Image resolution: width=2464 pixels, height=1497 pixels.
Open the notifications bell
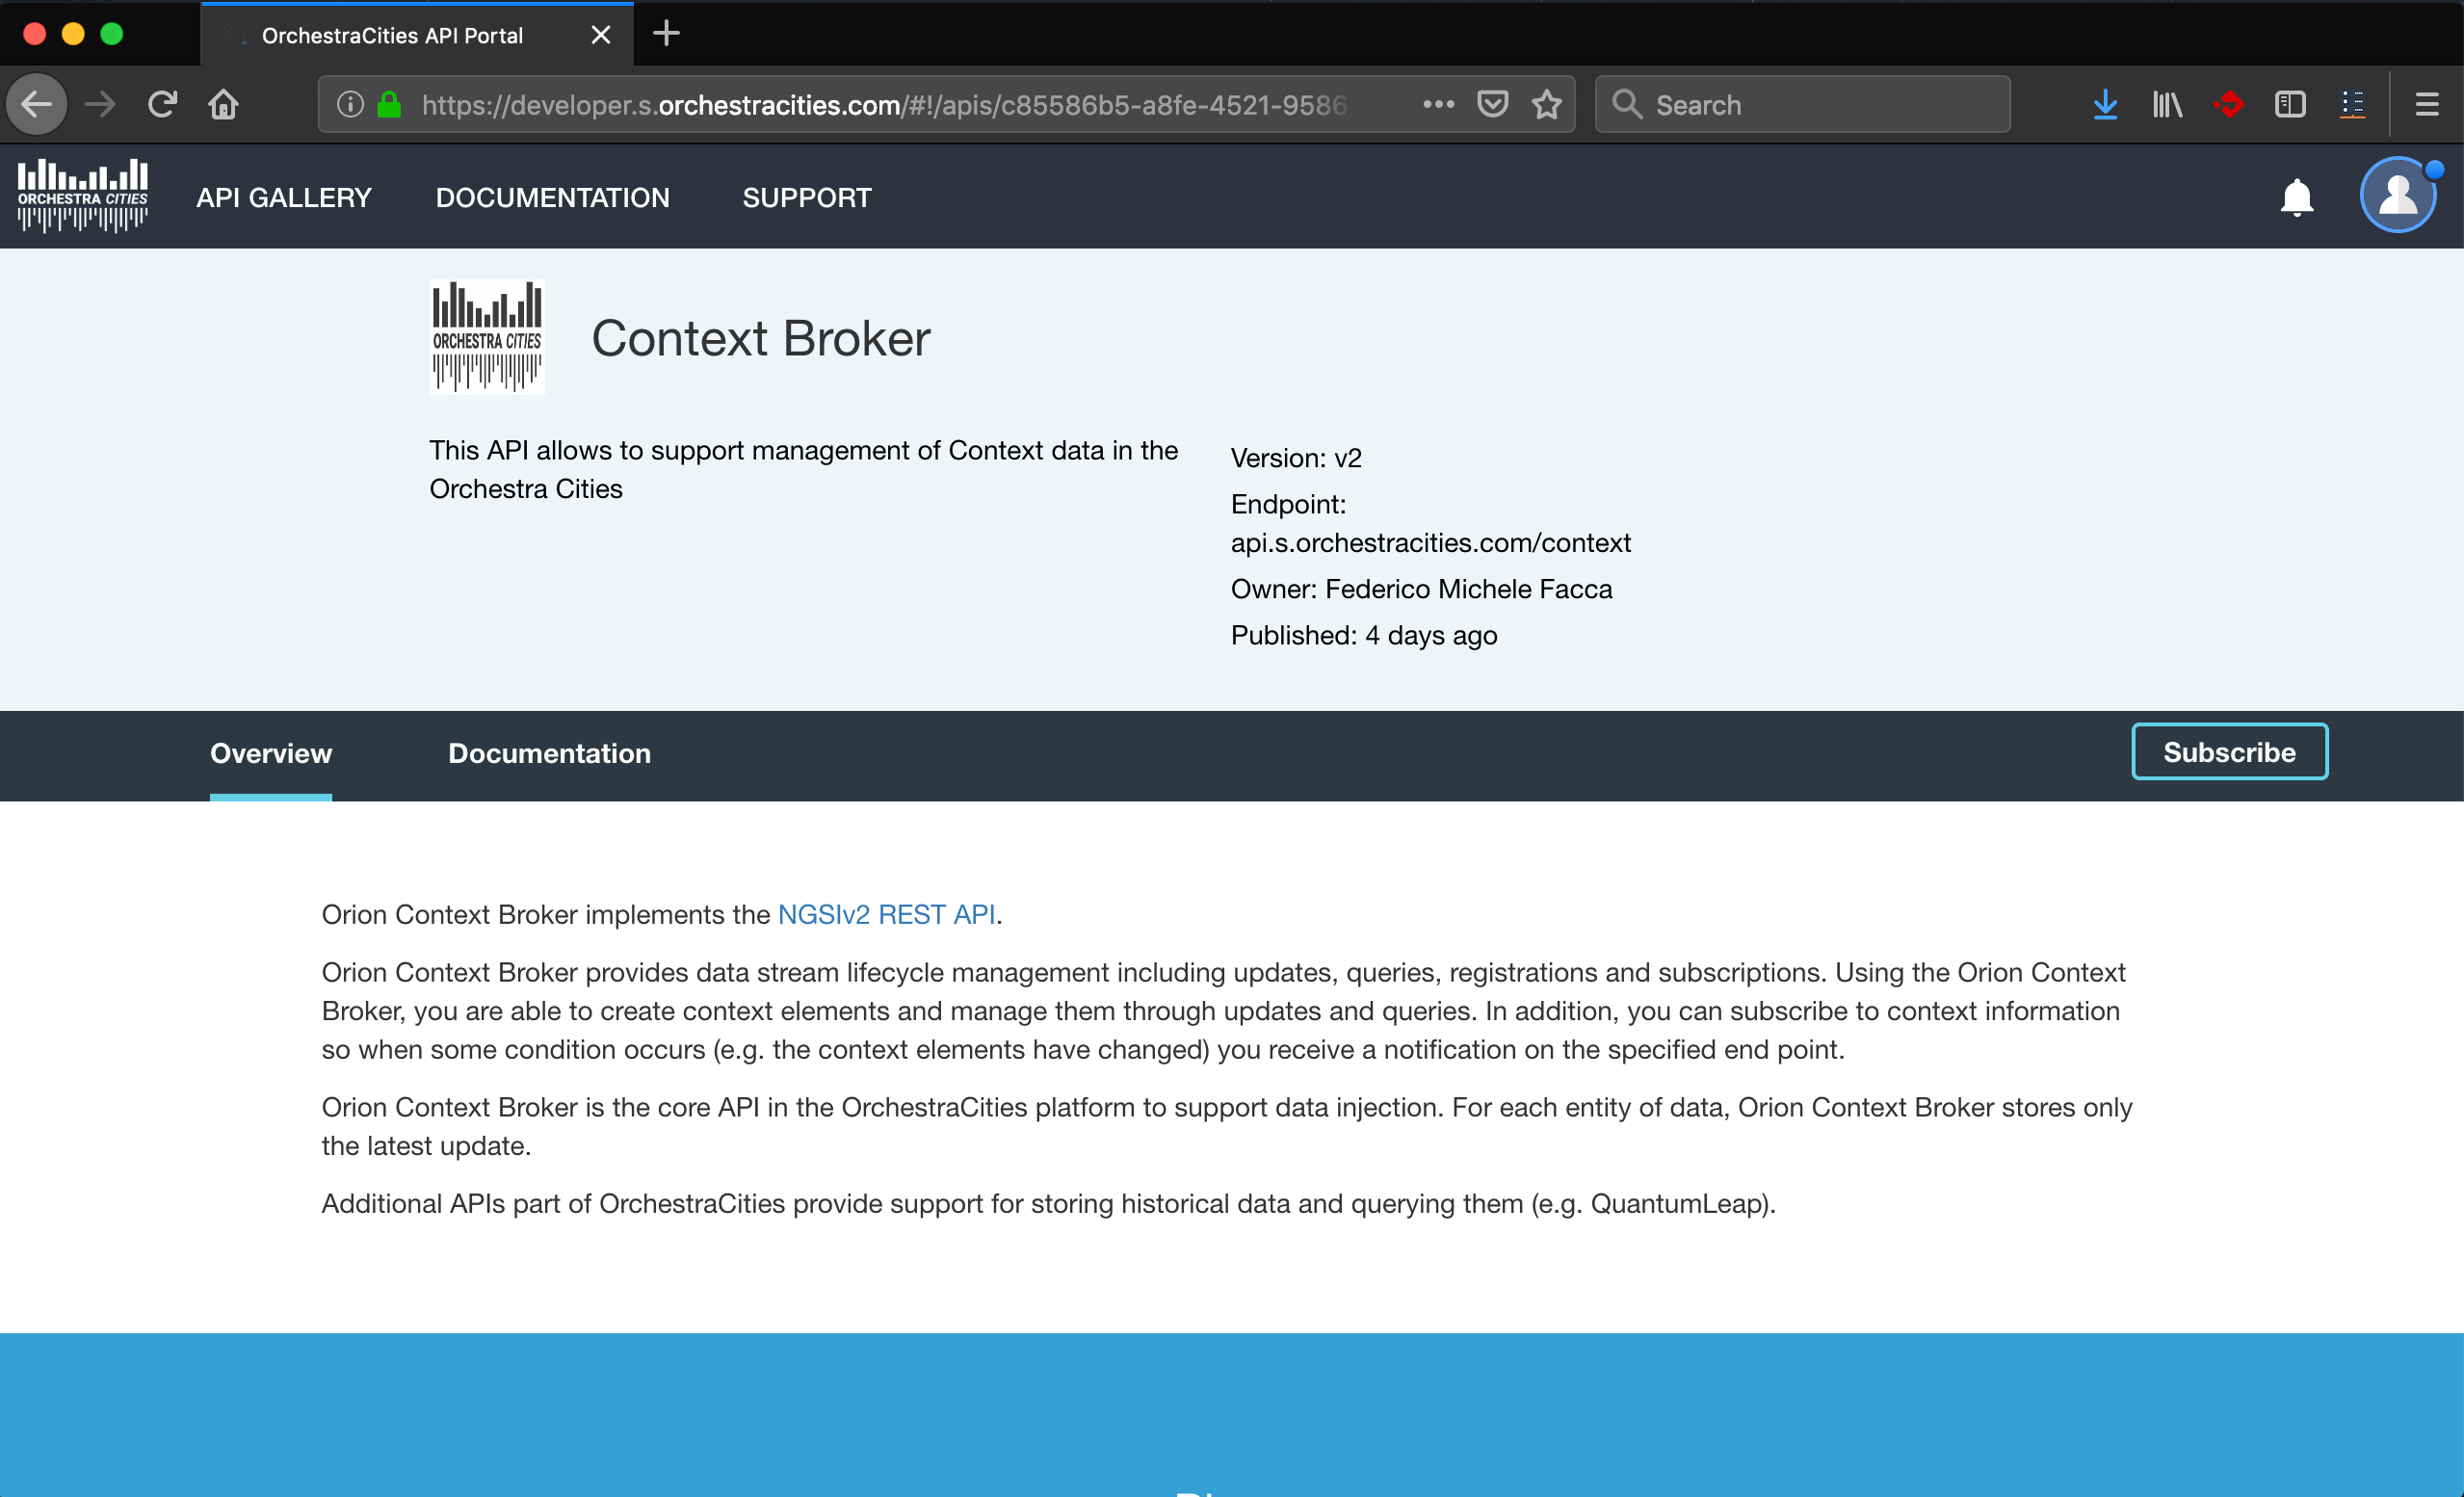[x=2296, y=197]
